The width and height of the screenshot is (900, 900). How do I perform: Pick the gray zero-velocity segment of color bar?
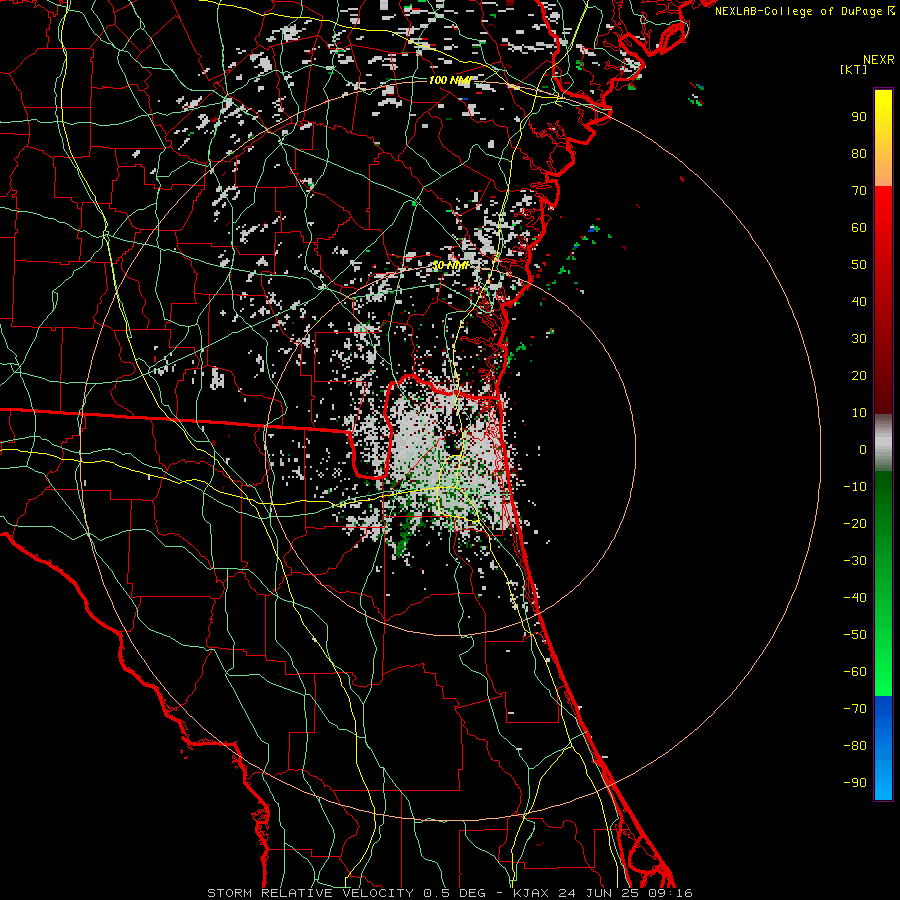click(883, 443)
